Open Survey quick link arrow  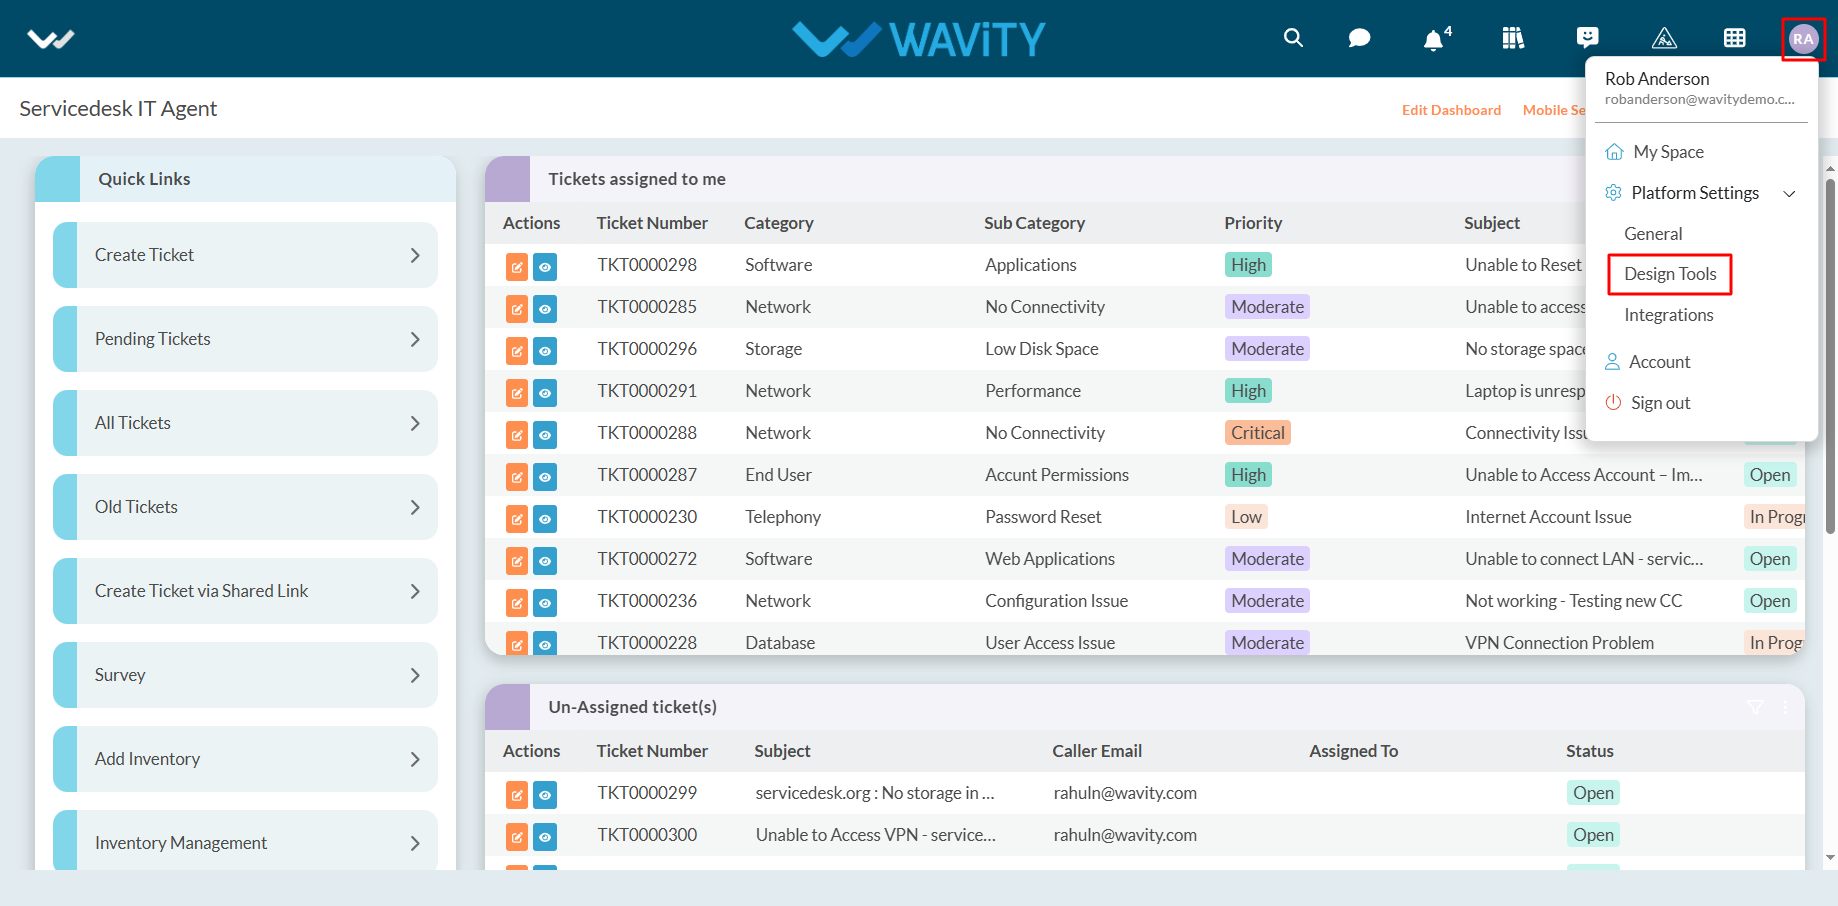[x=415, y=675]
